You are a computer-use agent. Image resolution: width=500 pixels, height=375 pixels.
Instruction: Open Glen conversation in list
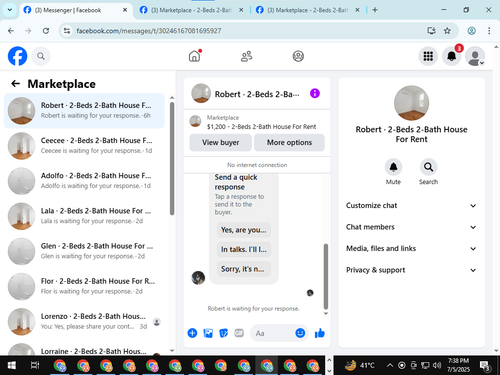tap(84, 251)
